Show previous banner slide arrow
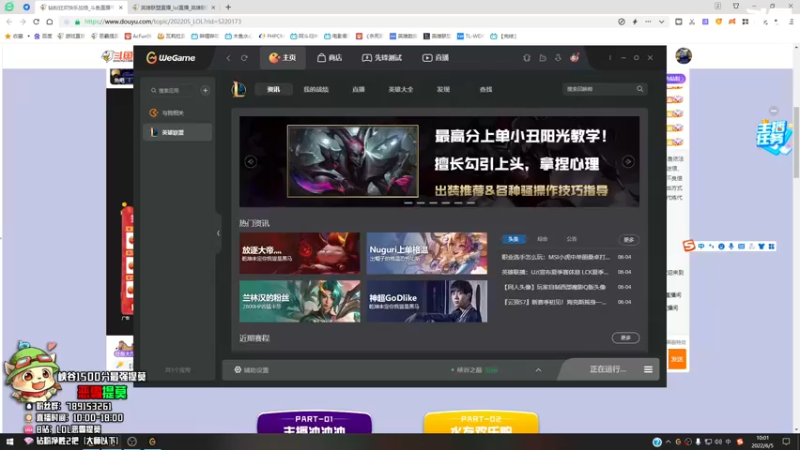 251,162
